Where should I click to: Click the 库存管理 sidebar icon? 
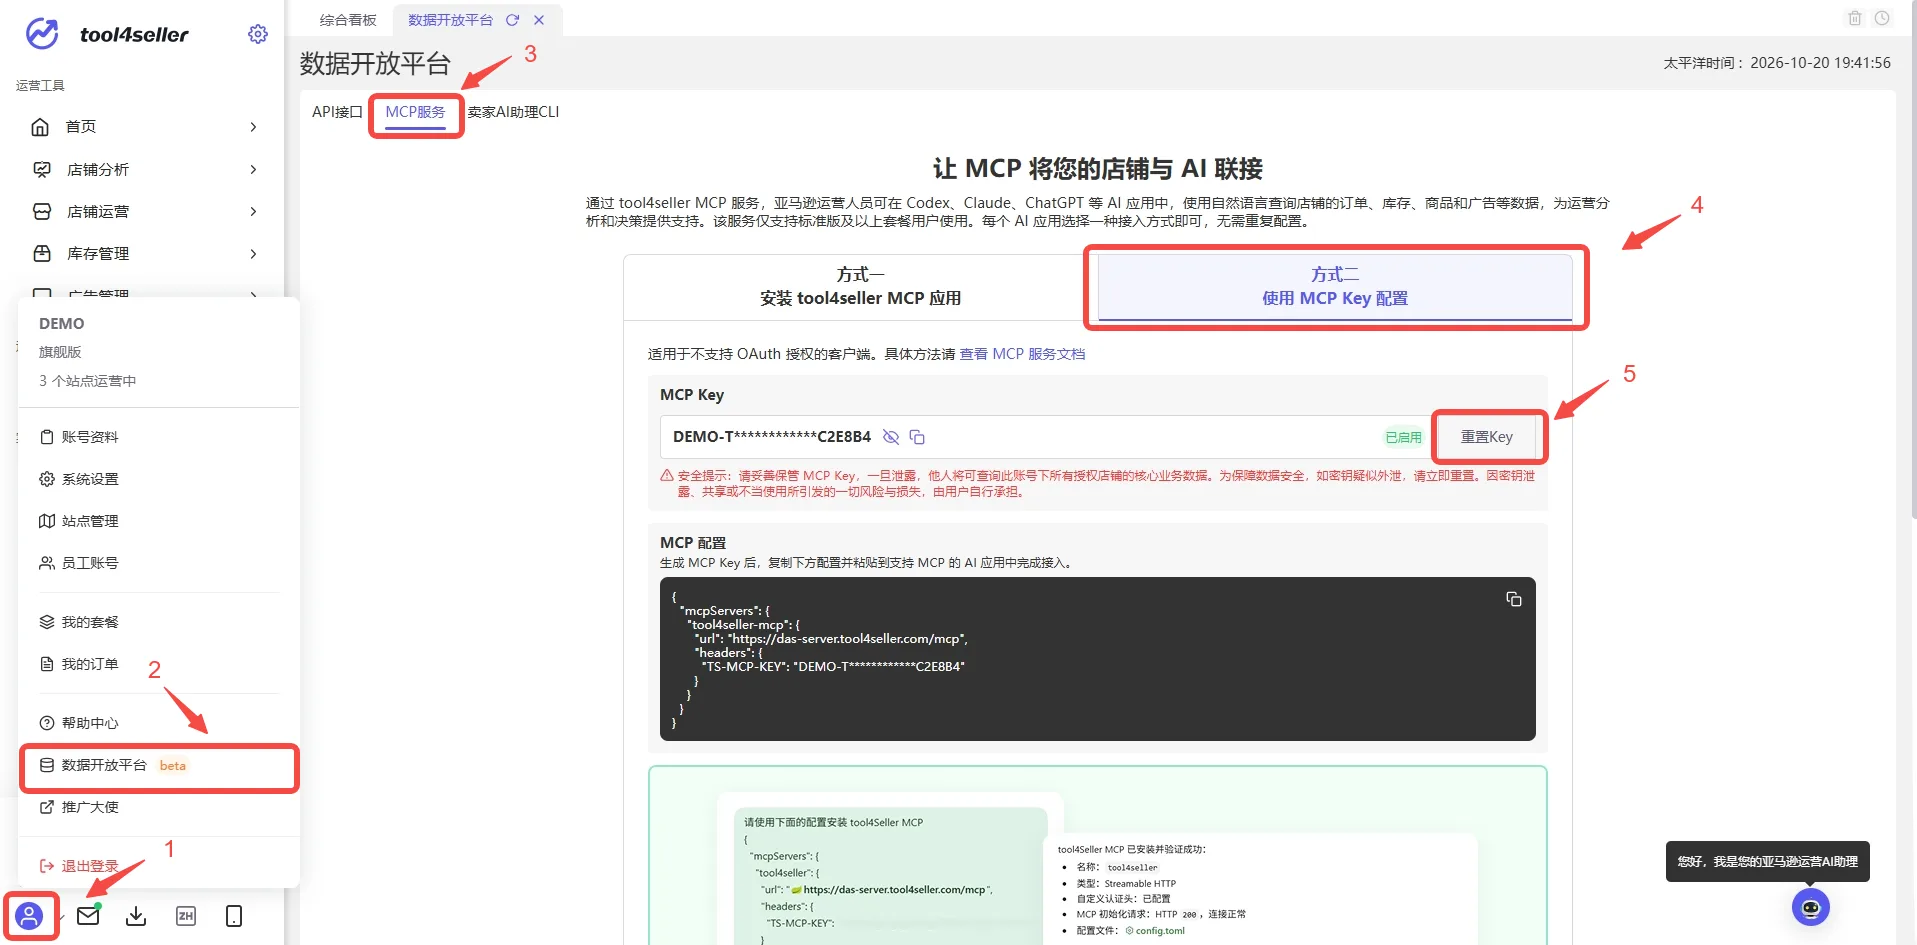point(42,254)
